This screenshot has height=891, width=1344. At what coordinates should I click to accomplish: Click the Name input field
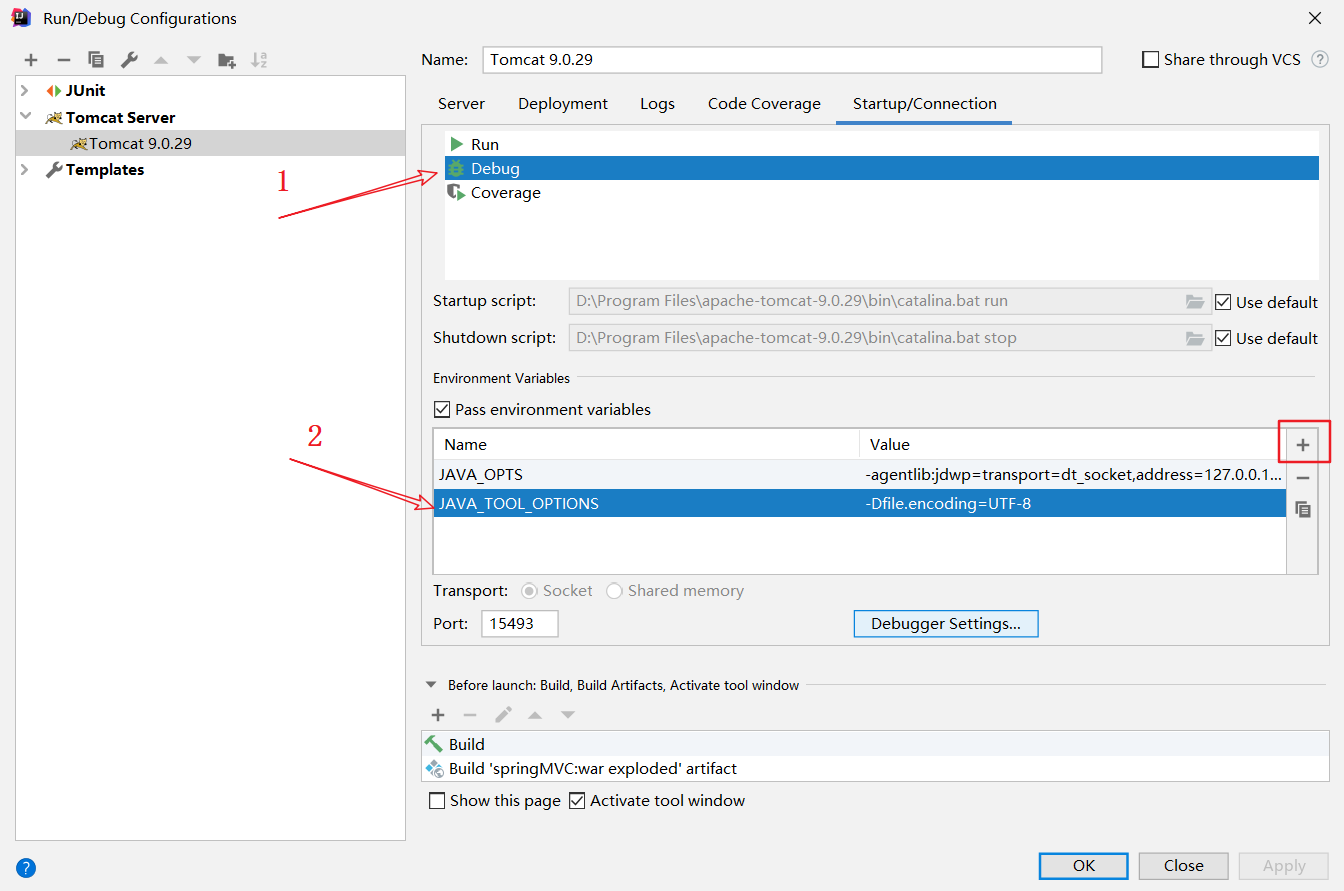[x=792, y=60]
